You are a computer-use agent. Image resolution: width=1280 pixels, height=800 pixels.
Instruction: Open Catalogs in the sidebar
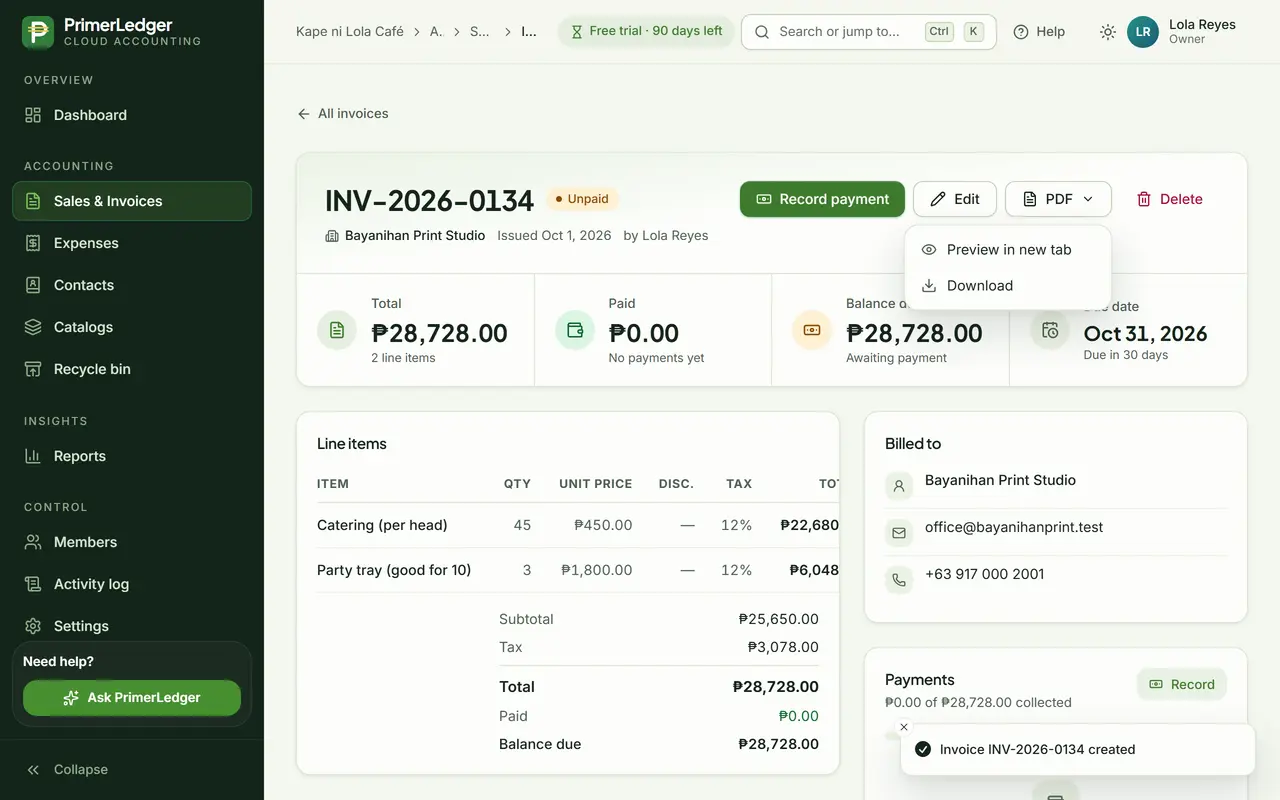[x=132, y=327]
